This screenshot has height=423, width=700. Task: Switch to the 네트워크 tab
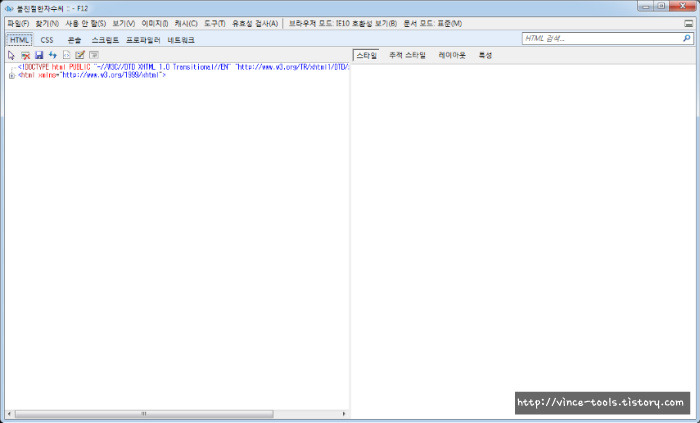click(181, 40)
